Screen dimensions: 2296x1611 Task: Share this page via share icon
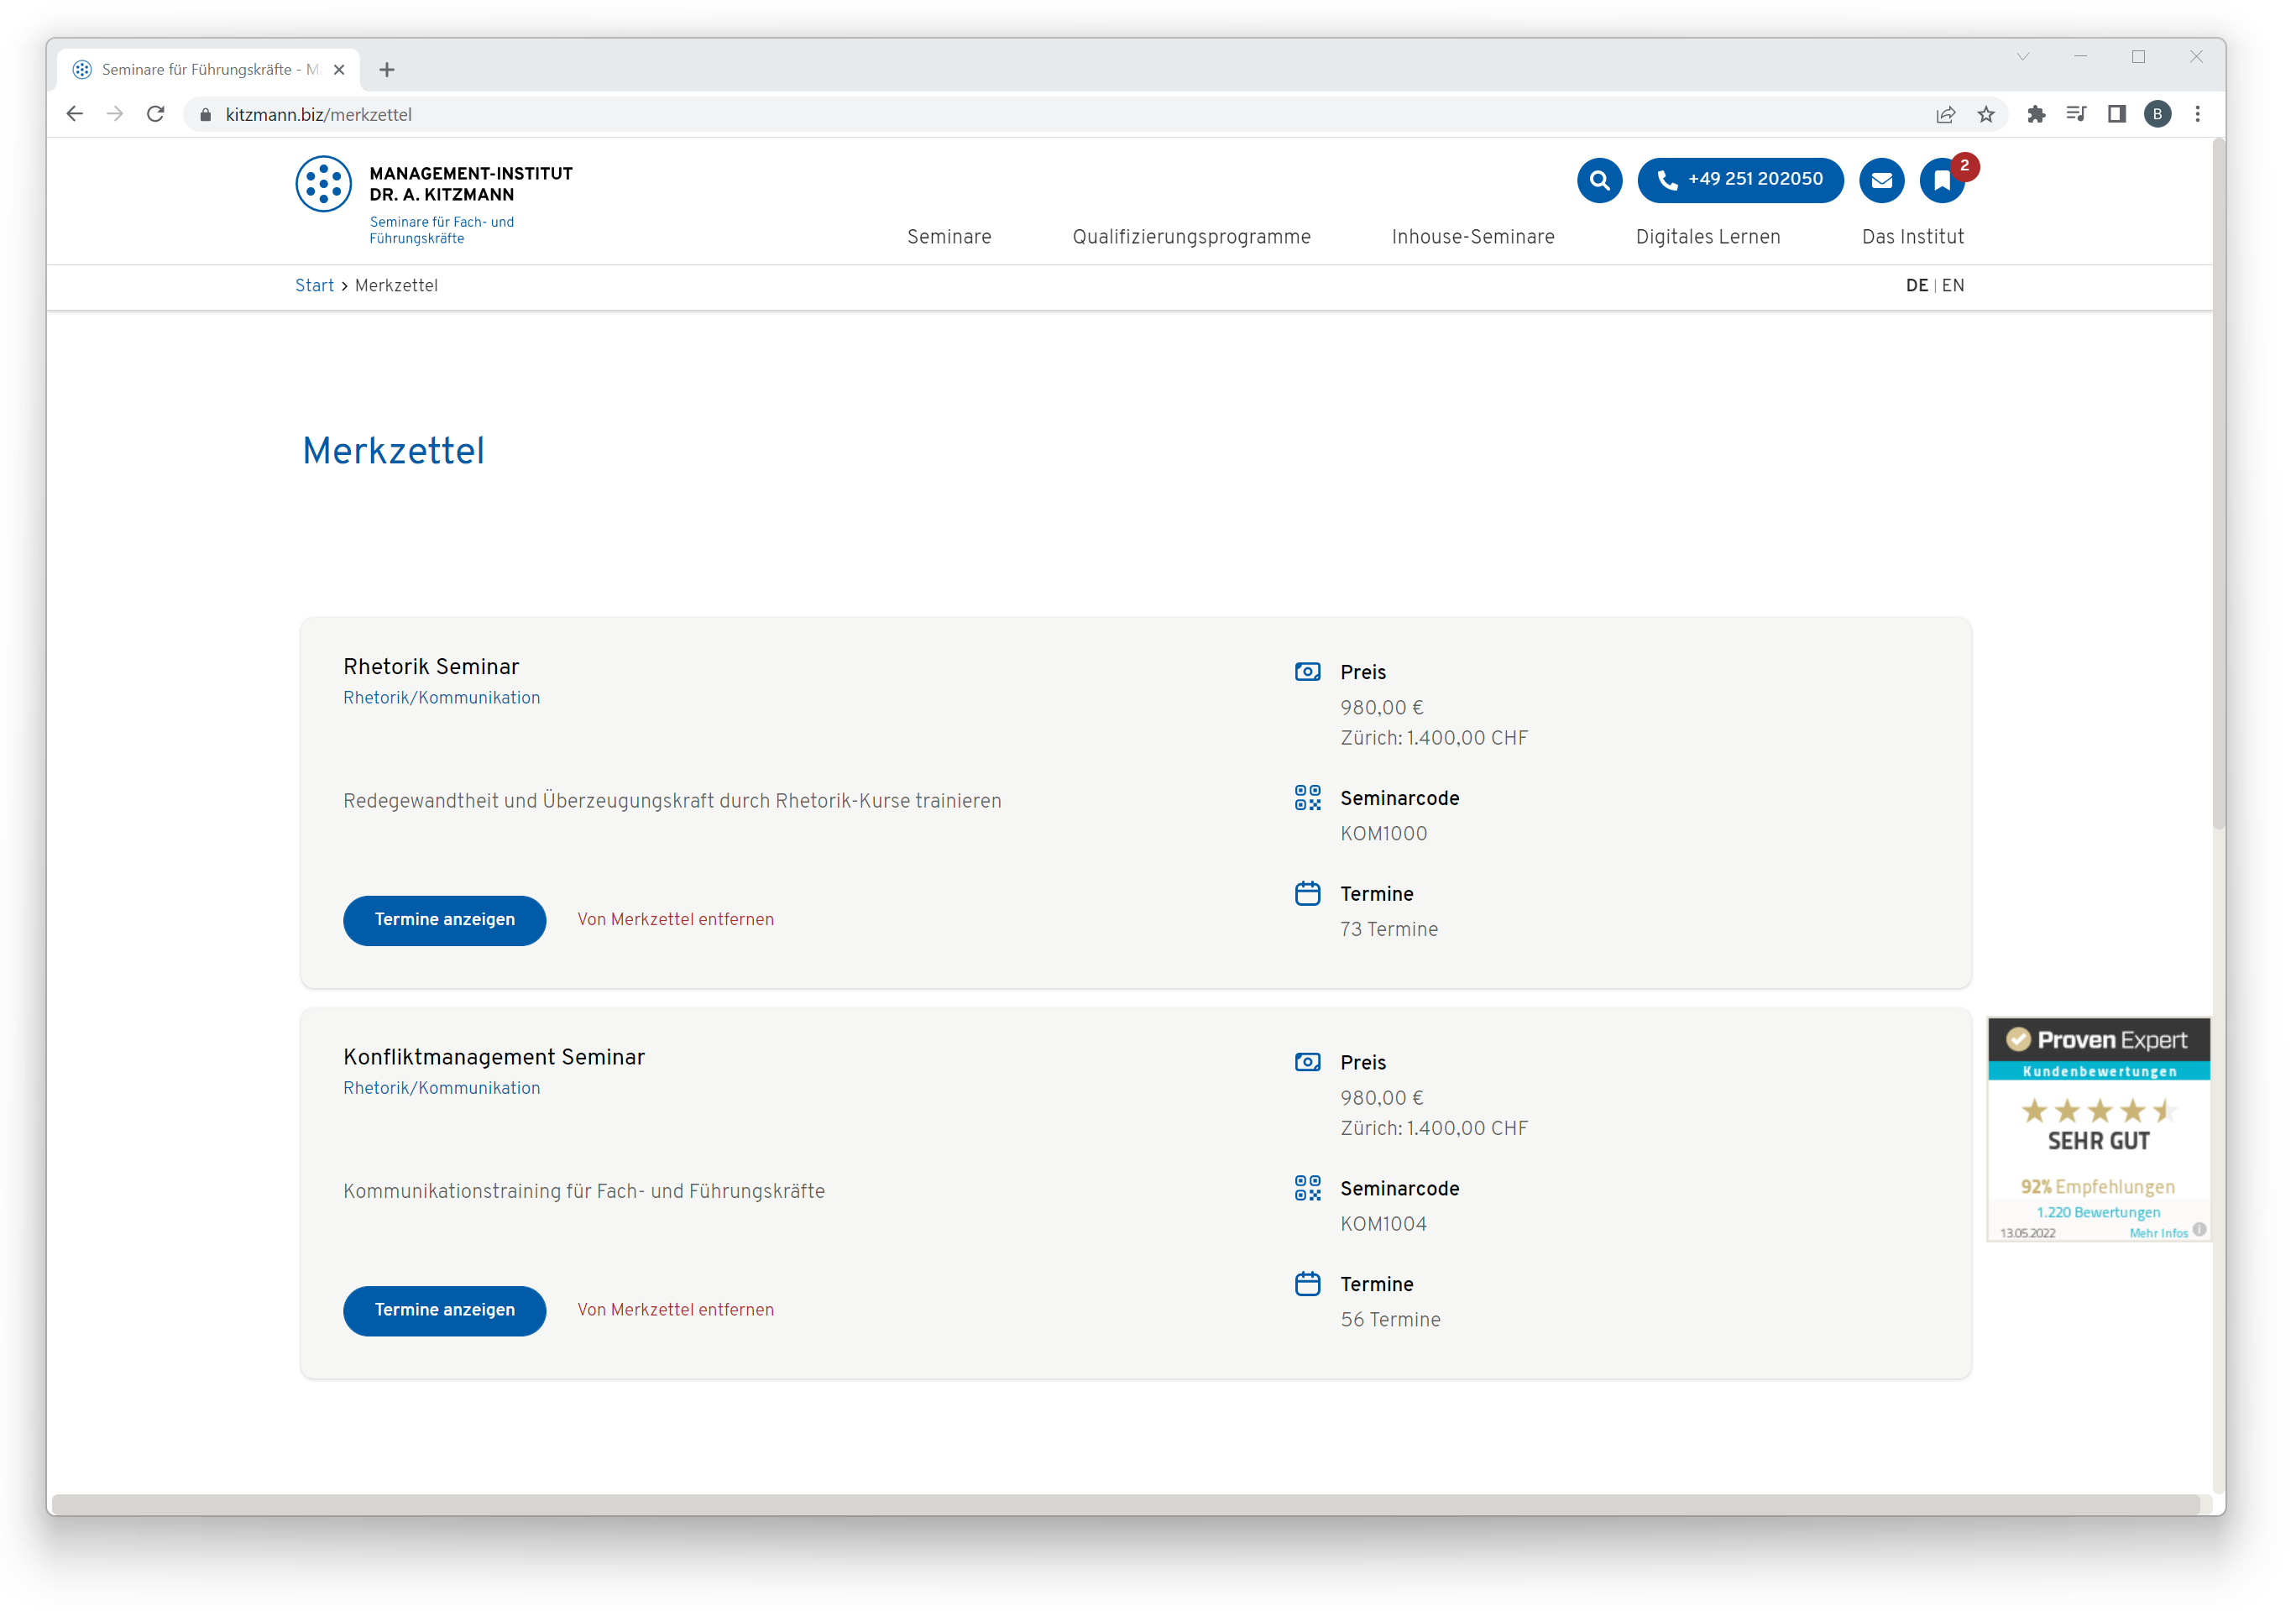pyautogui.click(x=1945, y=115)
